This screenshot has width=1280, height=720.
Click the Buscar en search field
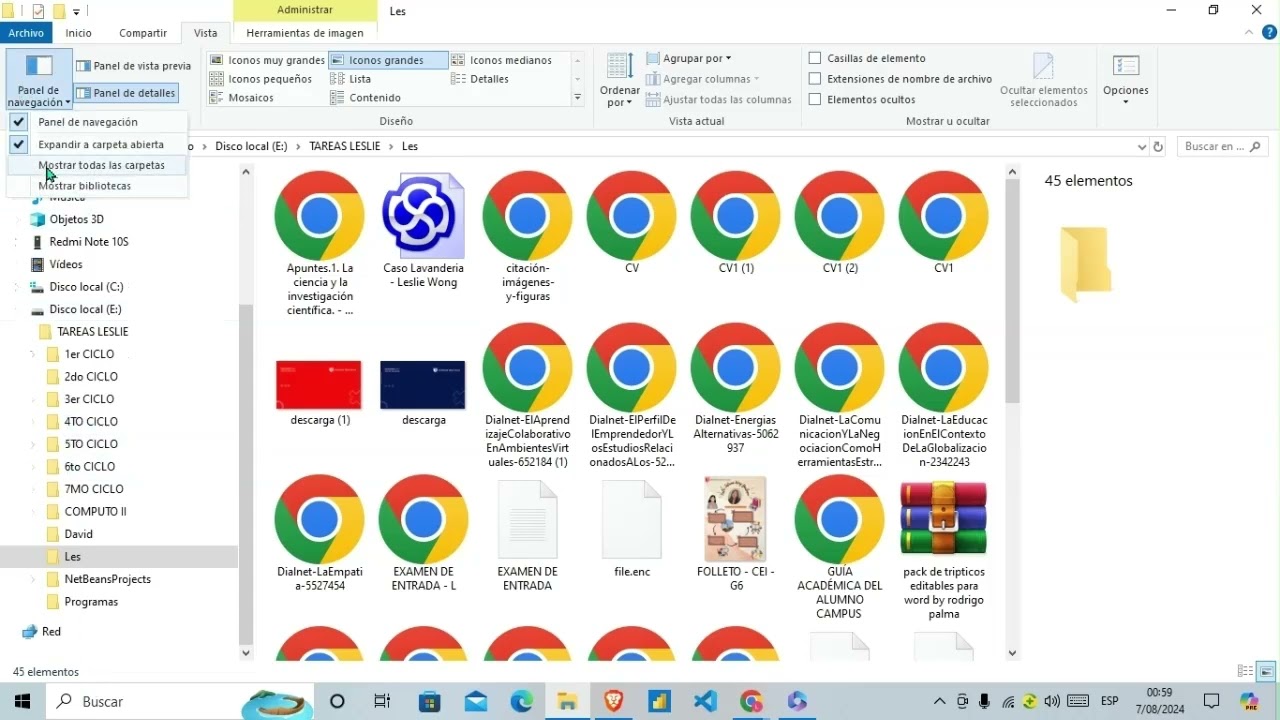click(1222, 147)
